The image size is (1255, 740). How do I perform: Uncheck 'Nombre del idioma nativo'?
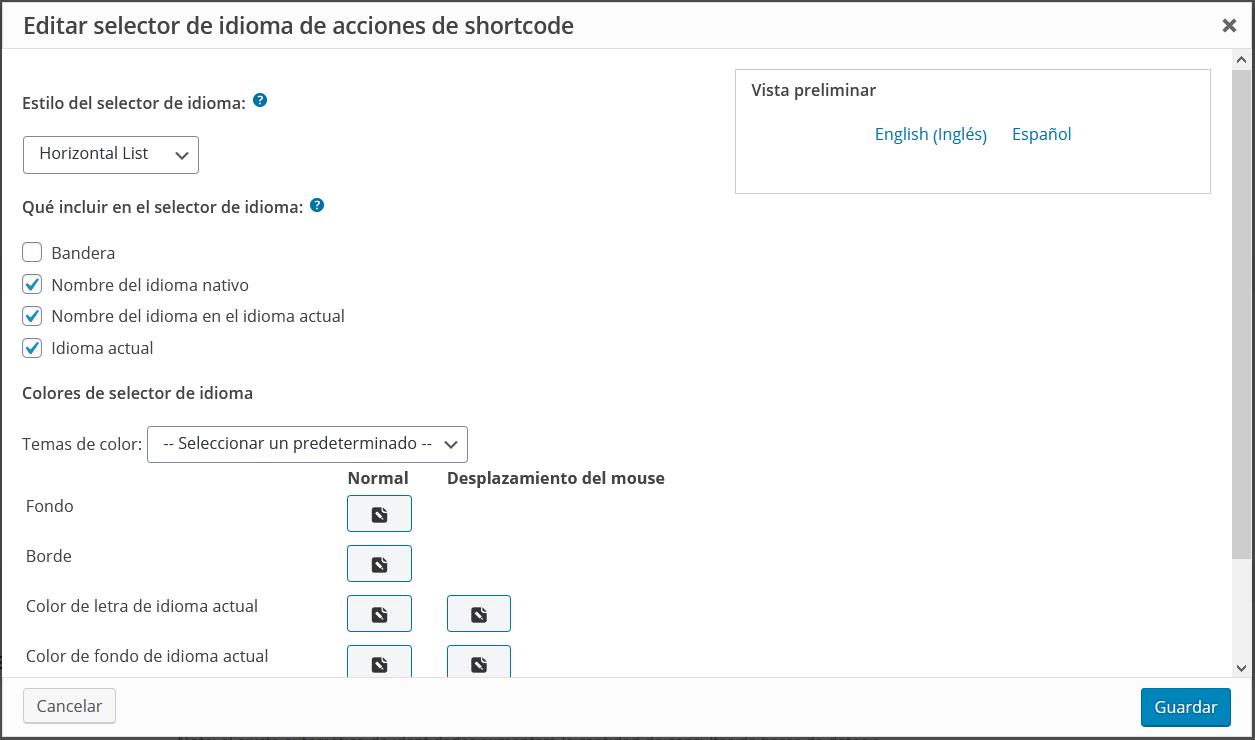coord(33,285)
